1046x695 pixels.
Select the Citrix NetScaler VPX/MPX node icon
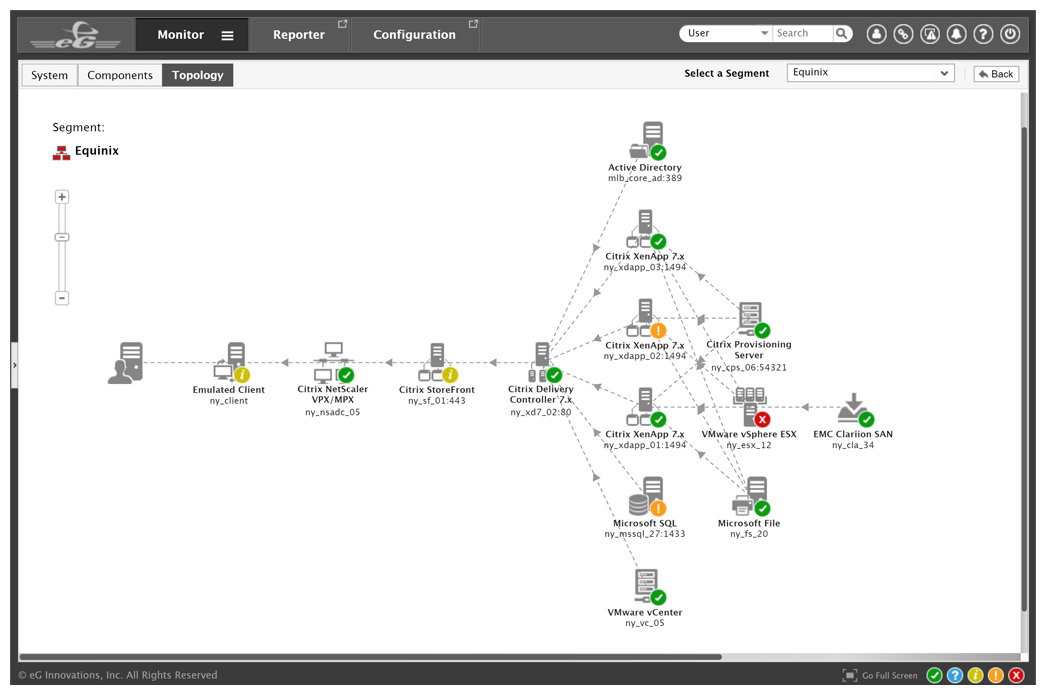334,362
